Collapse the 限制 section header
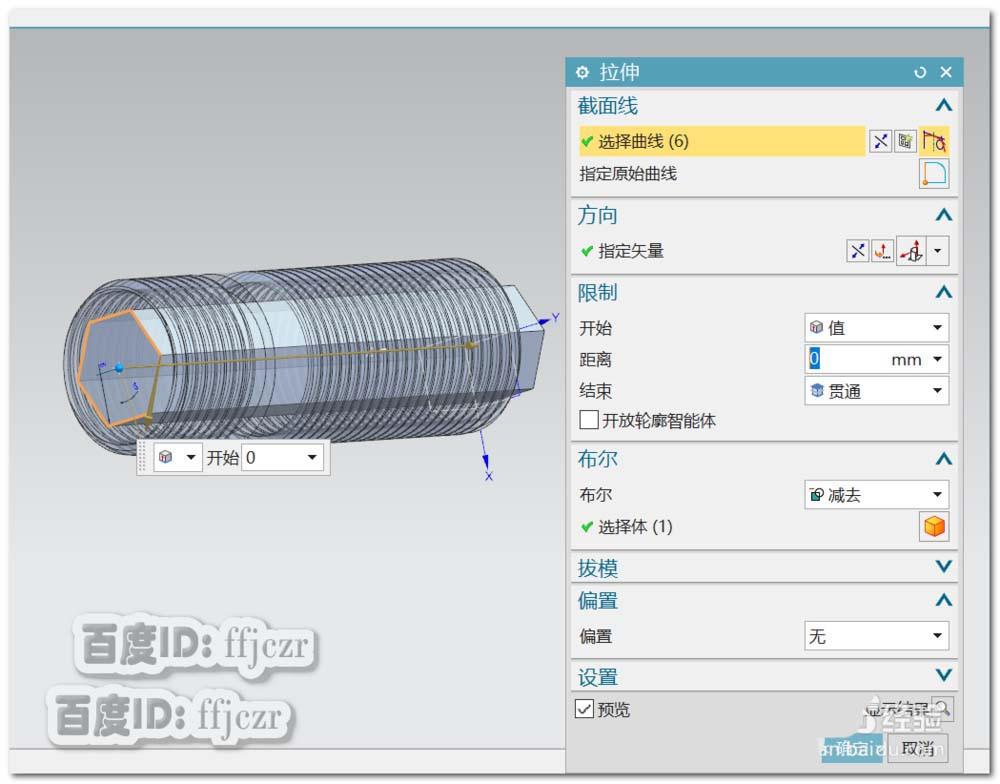 [x=943, y=291]
